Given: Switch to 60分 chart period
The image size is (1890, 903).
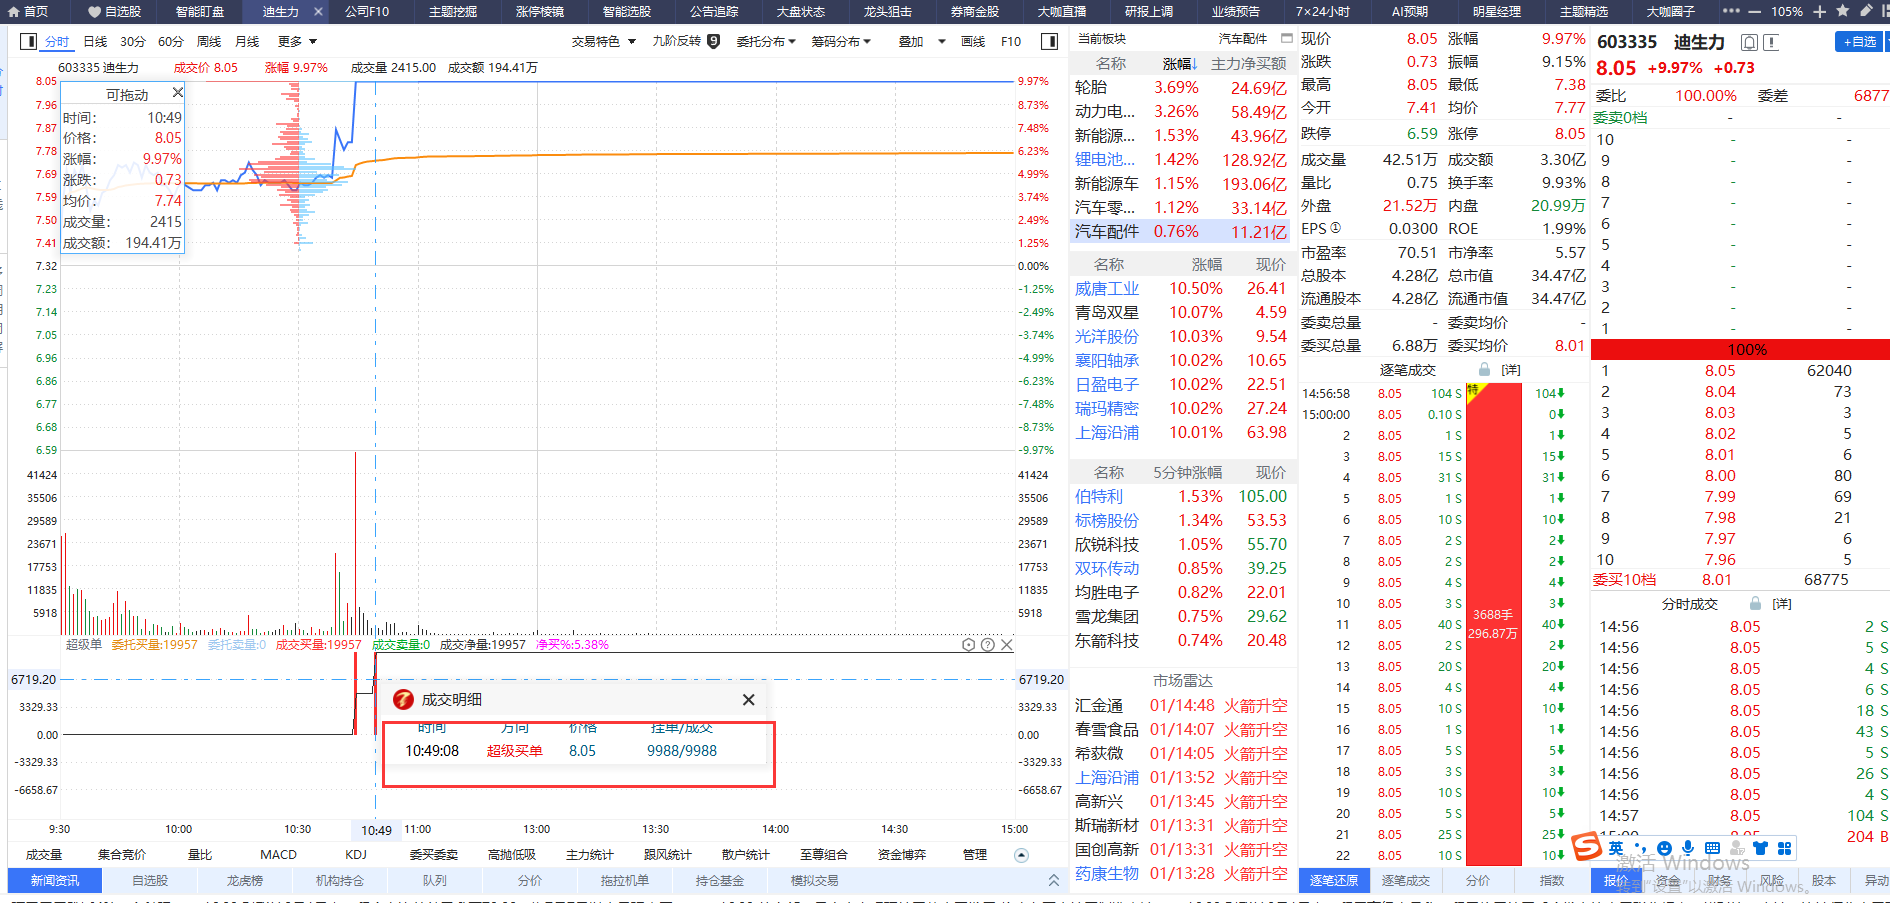Looking at the screenshot, I should pyautogui.click(x=171, y=42).
